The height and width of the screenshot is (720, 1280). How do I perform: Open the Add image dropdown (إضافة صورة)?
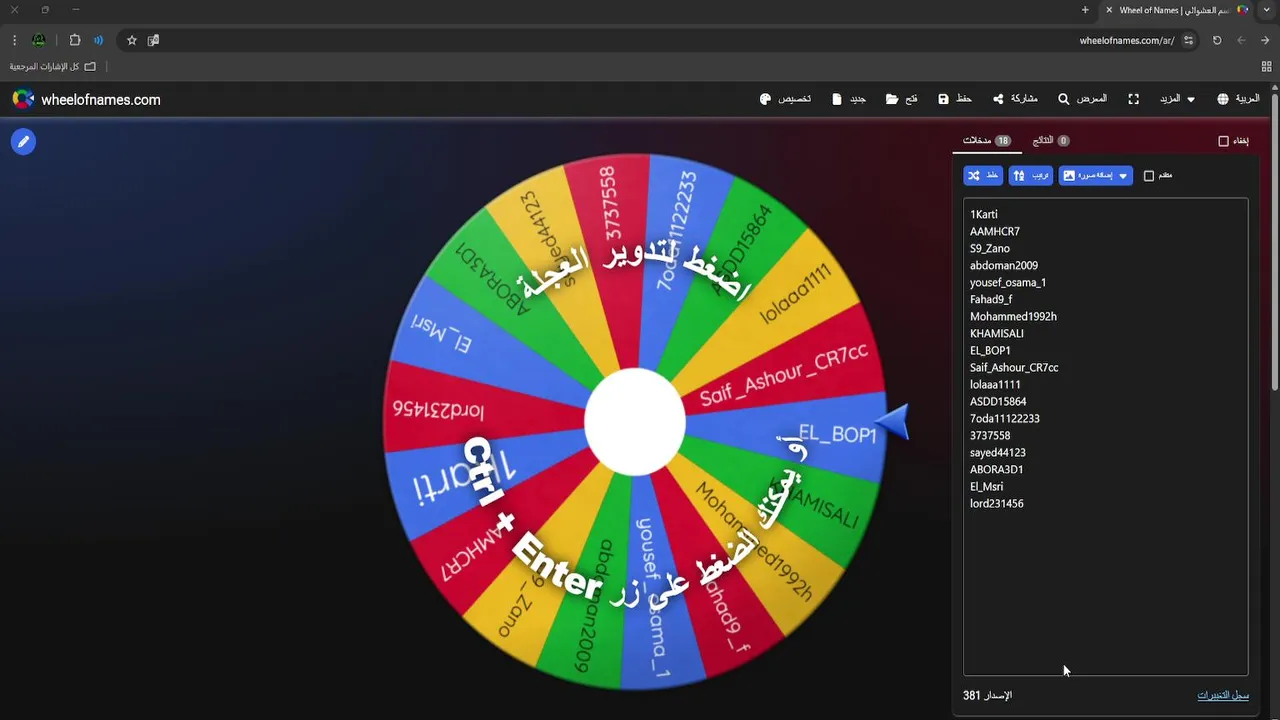click(x=1096, y=175)
